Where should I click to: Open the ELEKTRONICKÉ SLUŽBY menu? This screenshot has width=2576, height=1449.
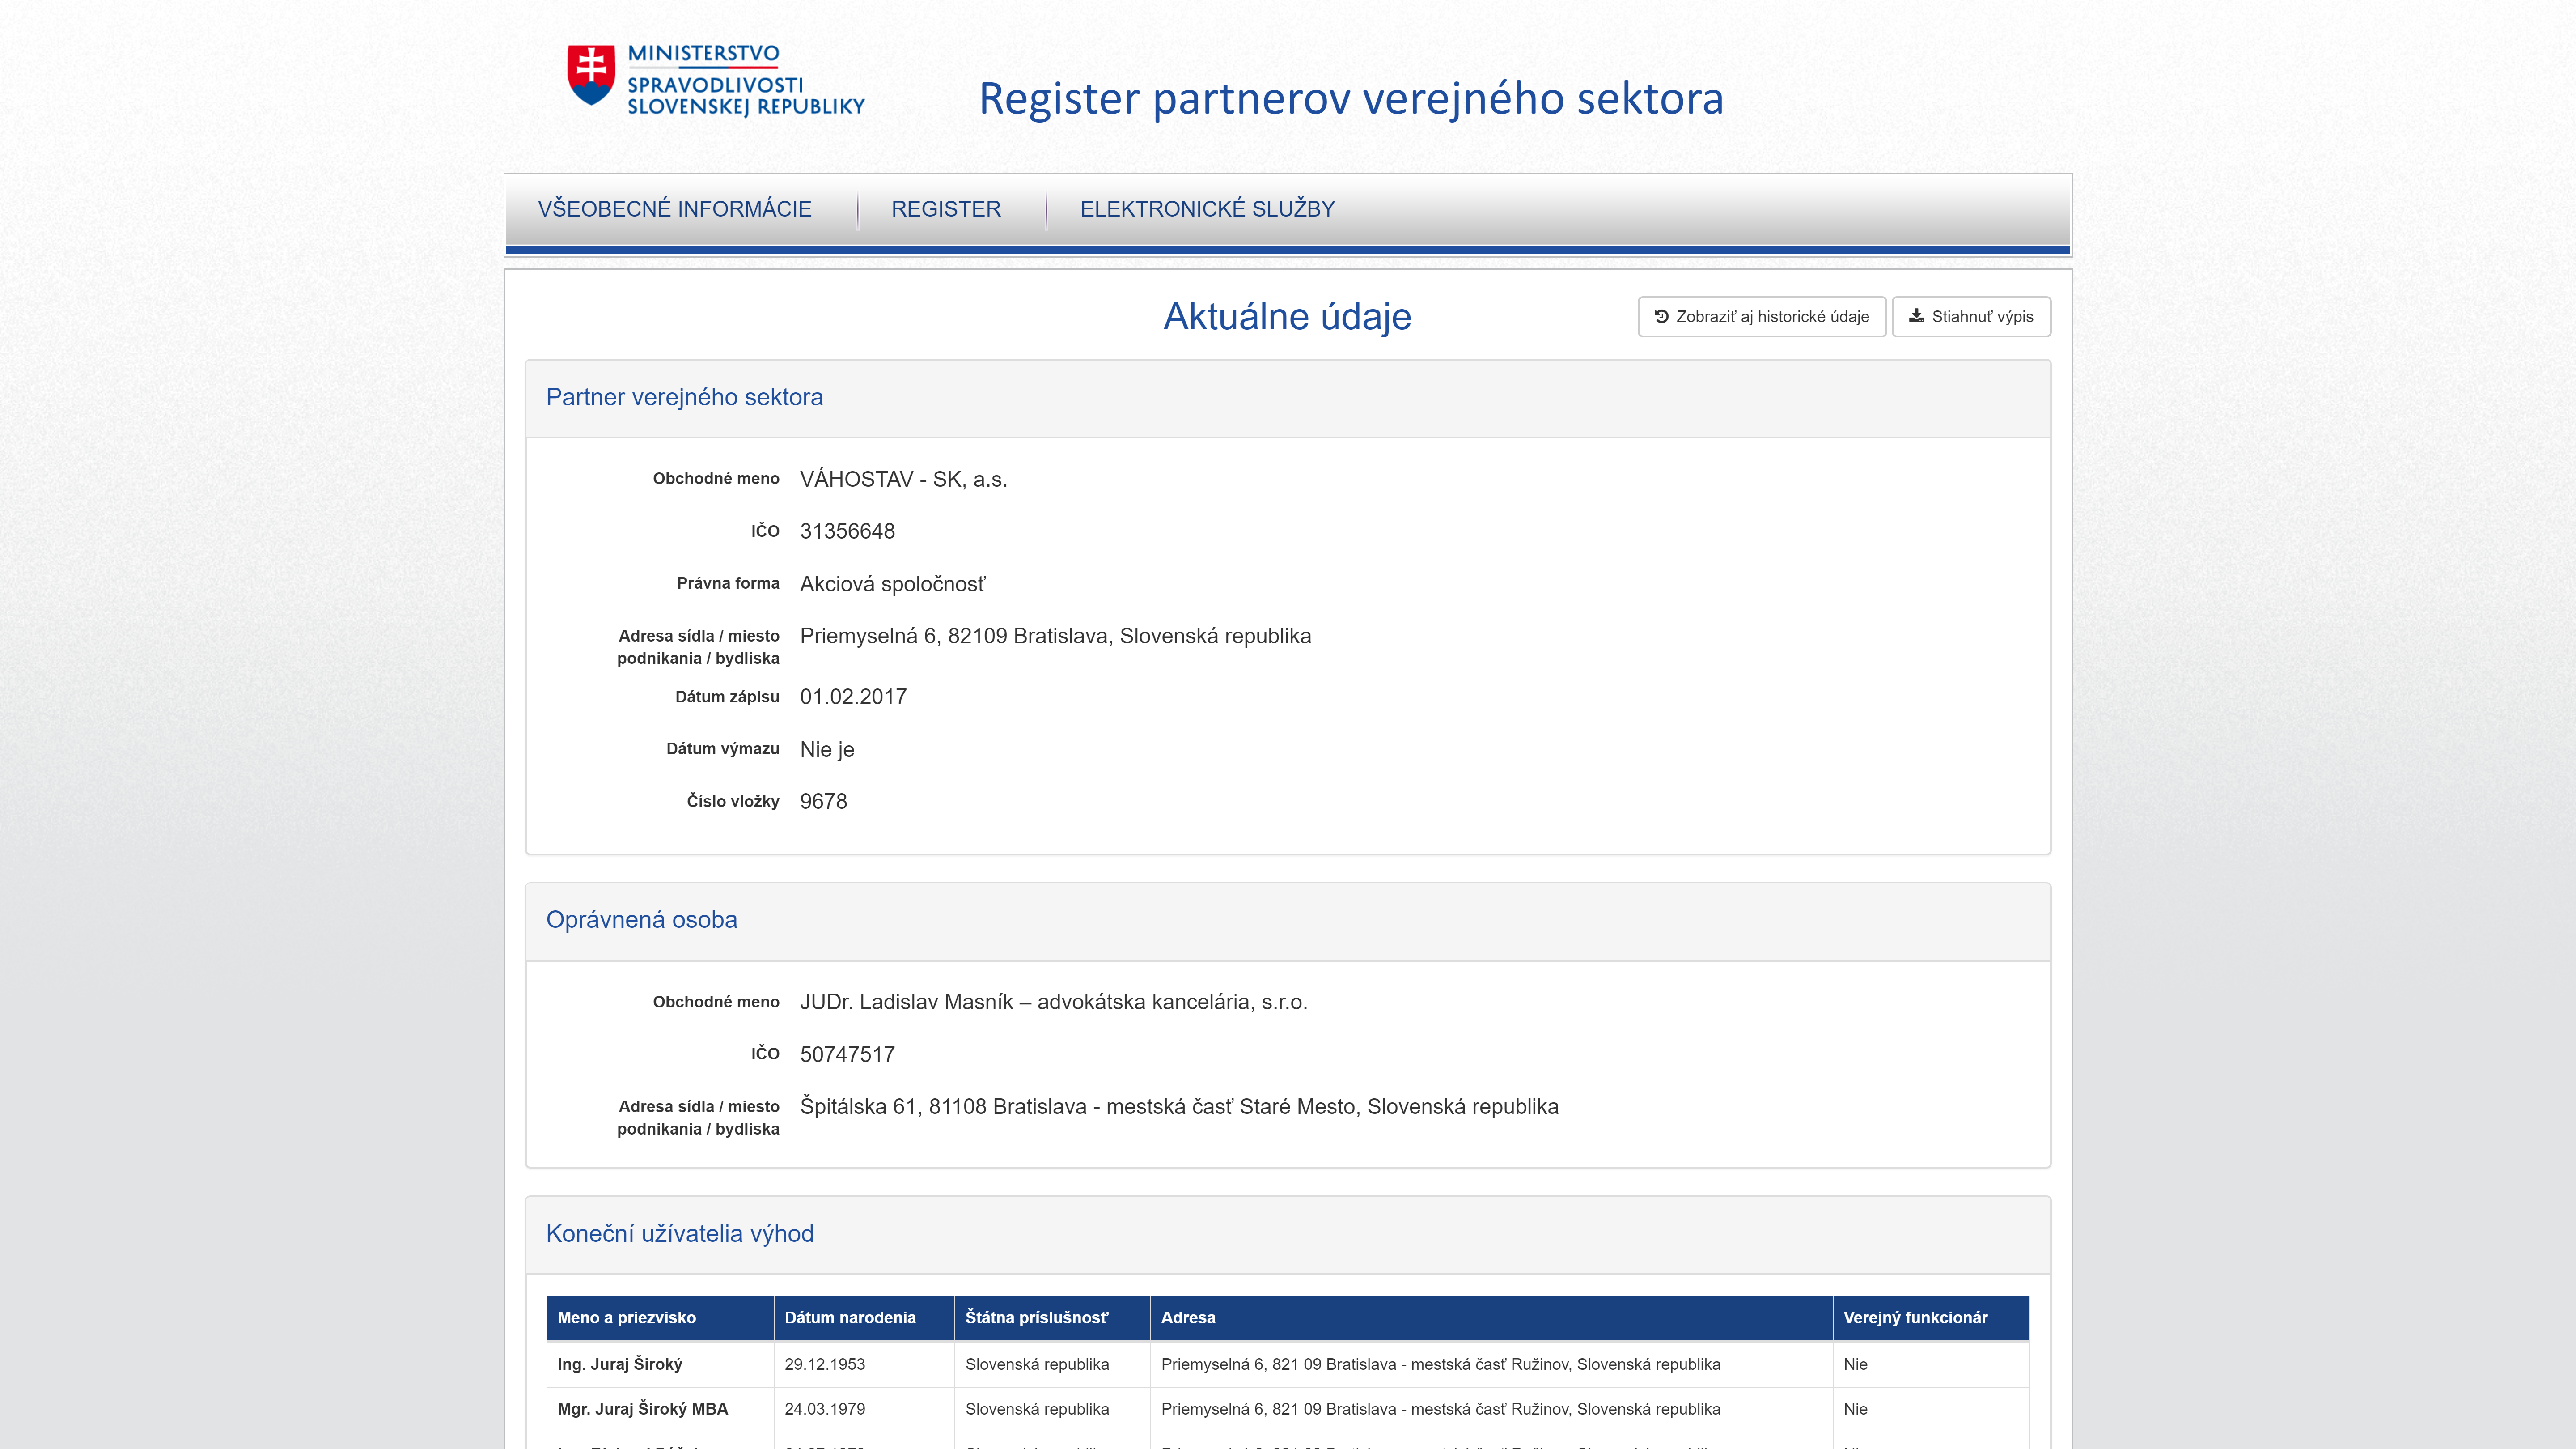click(1207, 209)
